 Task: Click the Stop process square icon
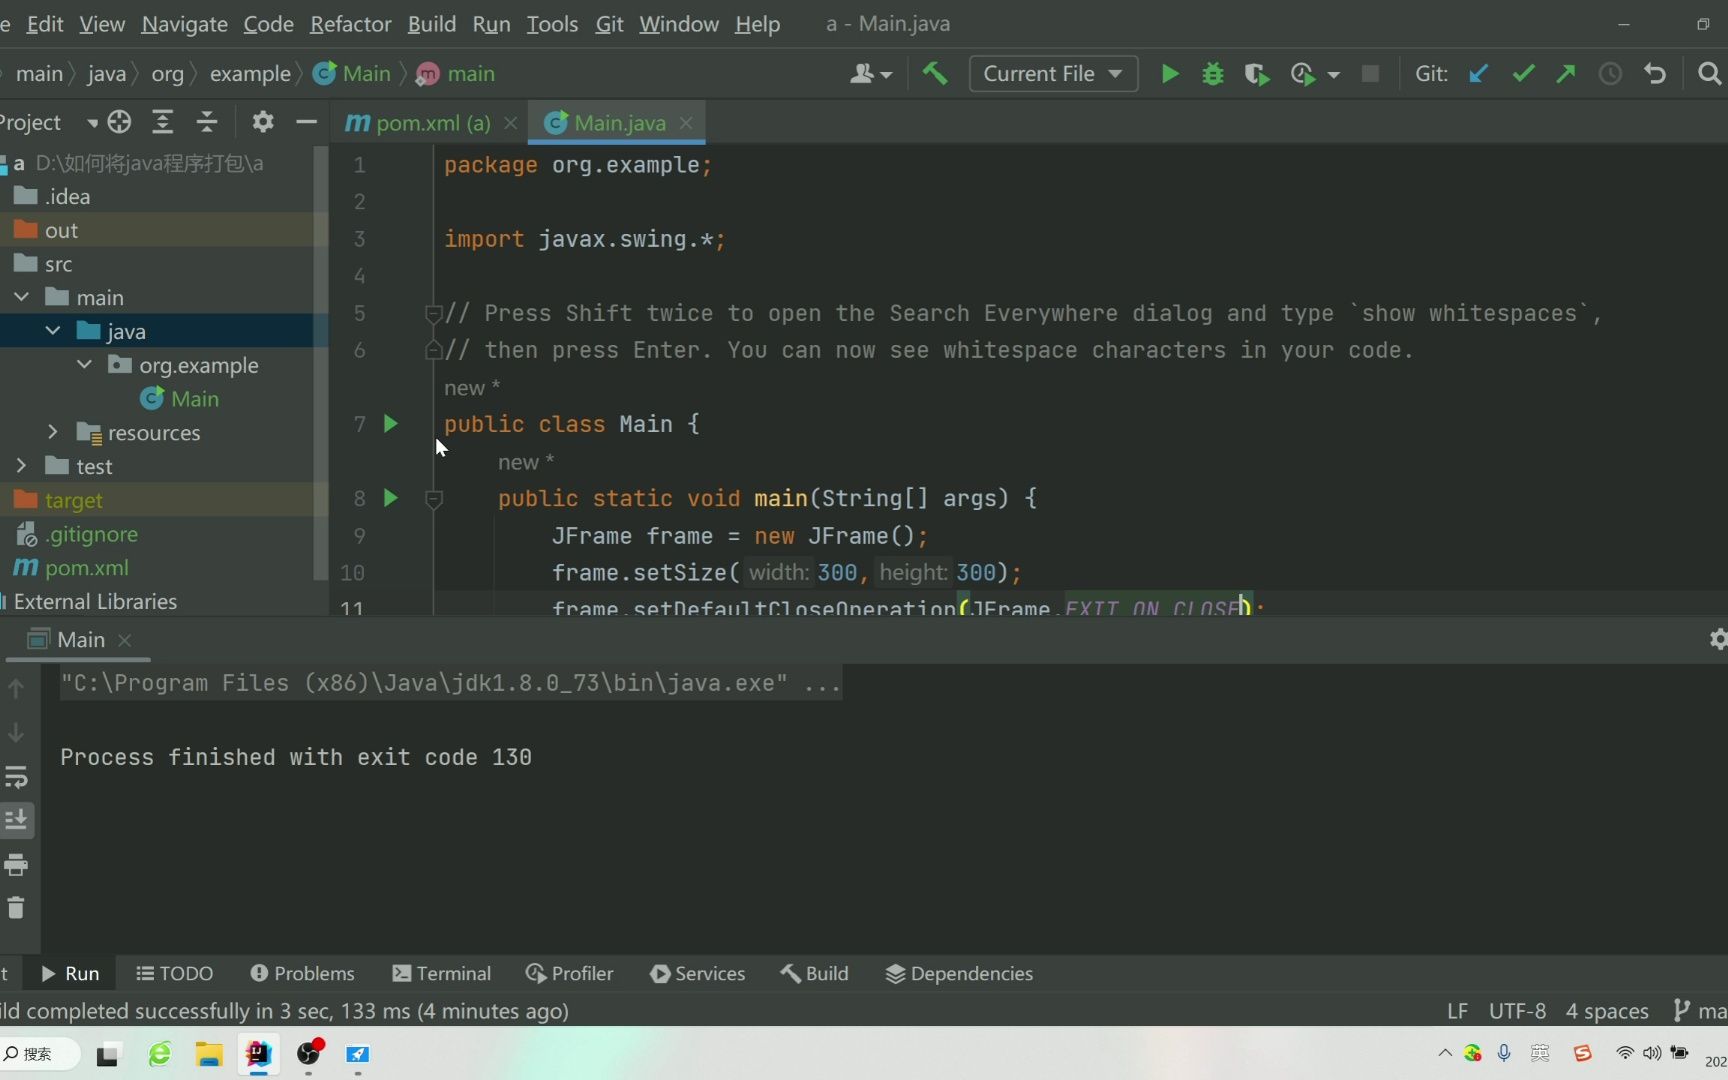click(x=1371, y=74)
